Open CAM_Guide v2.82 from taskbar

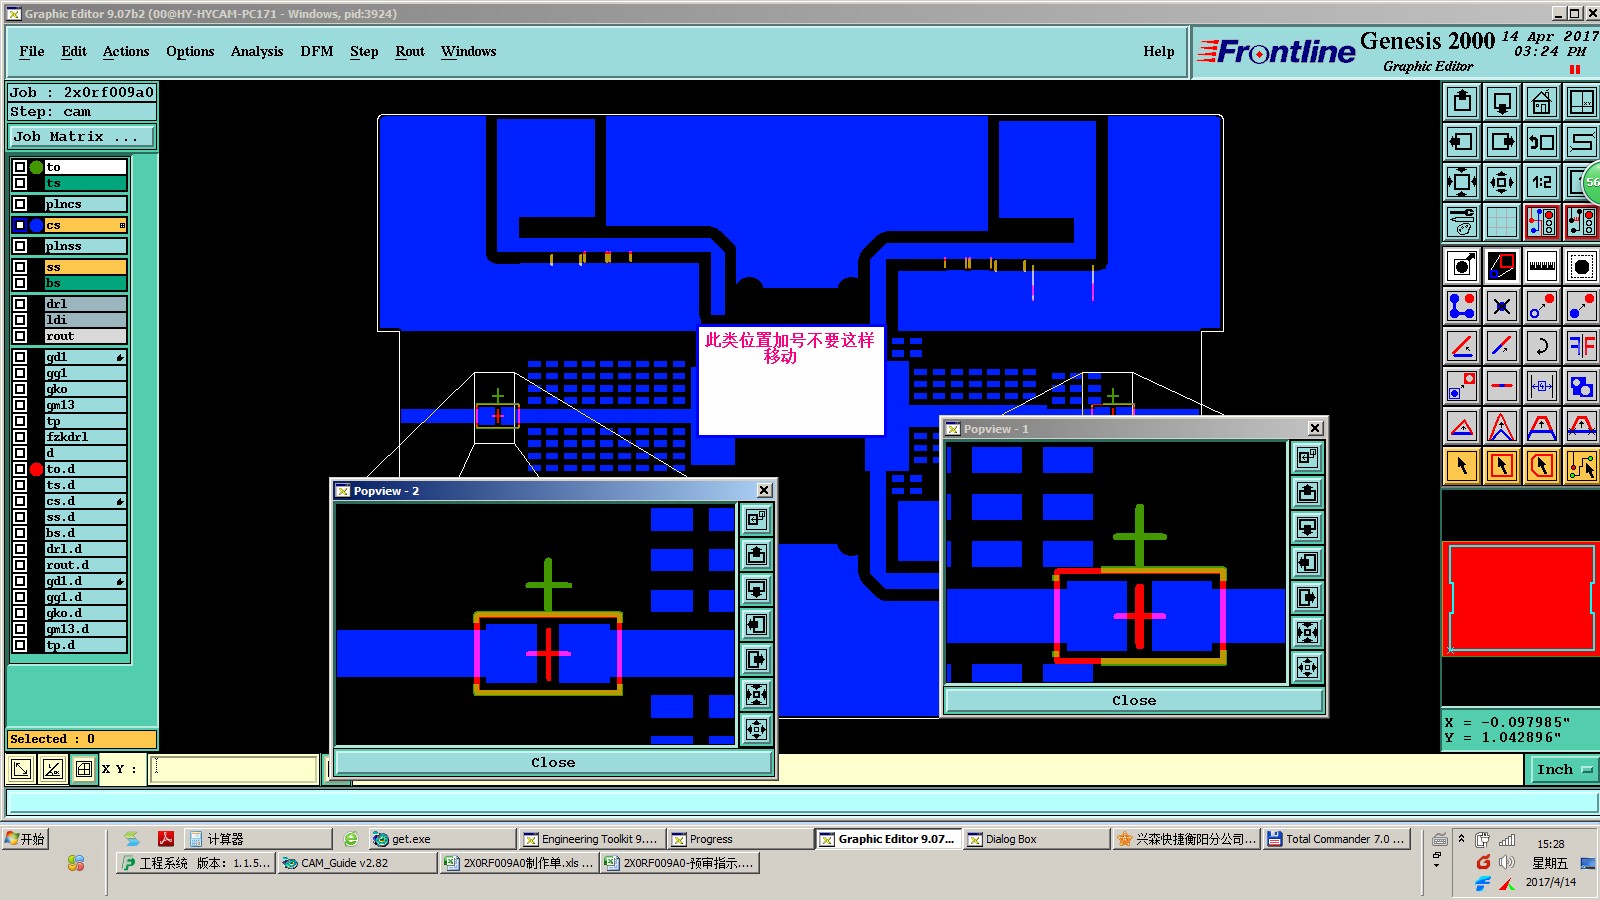pyautogui.click(x=356, y=863)
